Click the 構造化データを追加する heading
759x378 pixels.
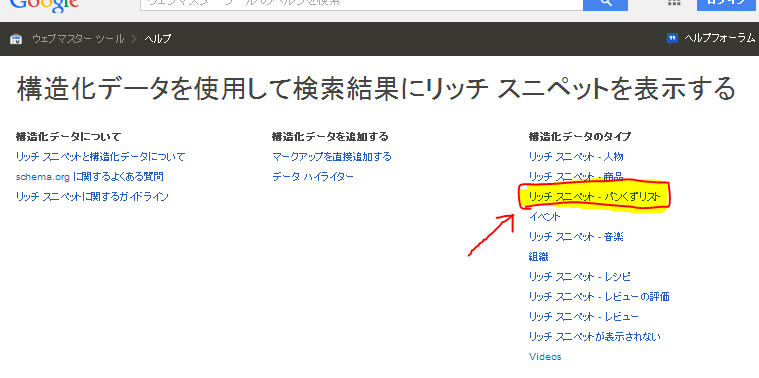coord(330,137)
